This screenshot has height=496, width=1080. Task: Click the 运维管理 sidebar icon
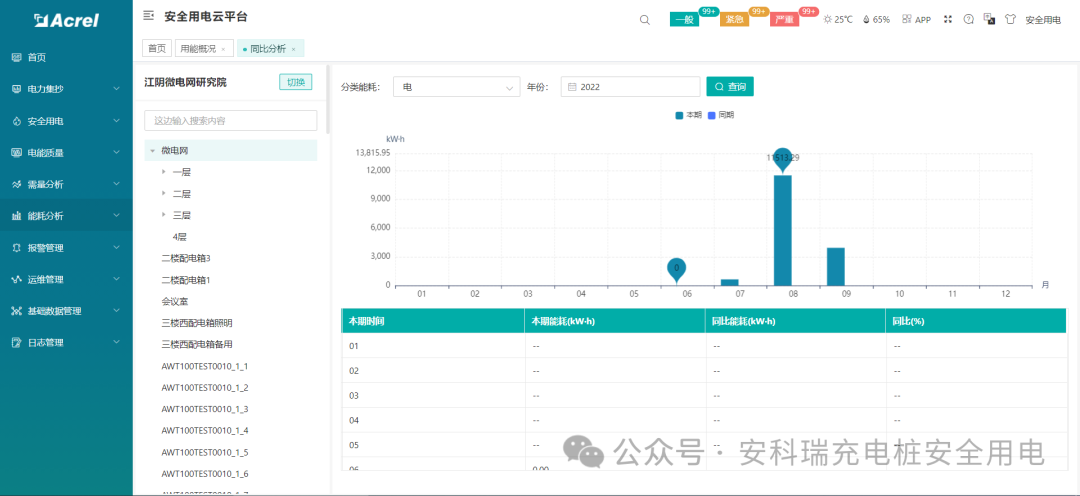click(17, 280)
